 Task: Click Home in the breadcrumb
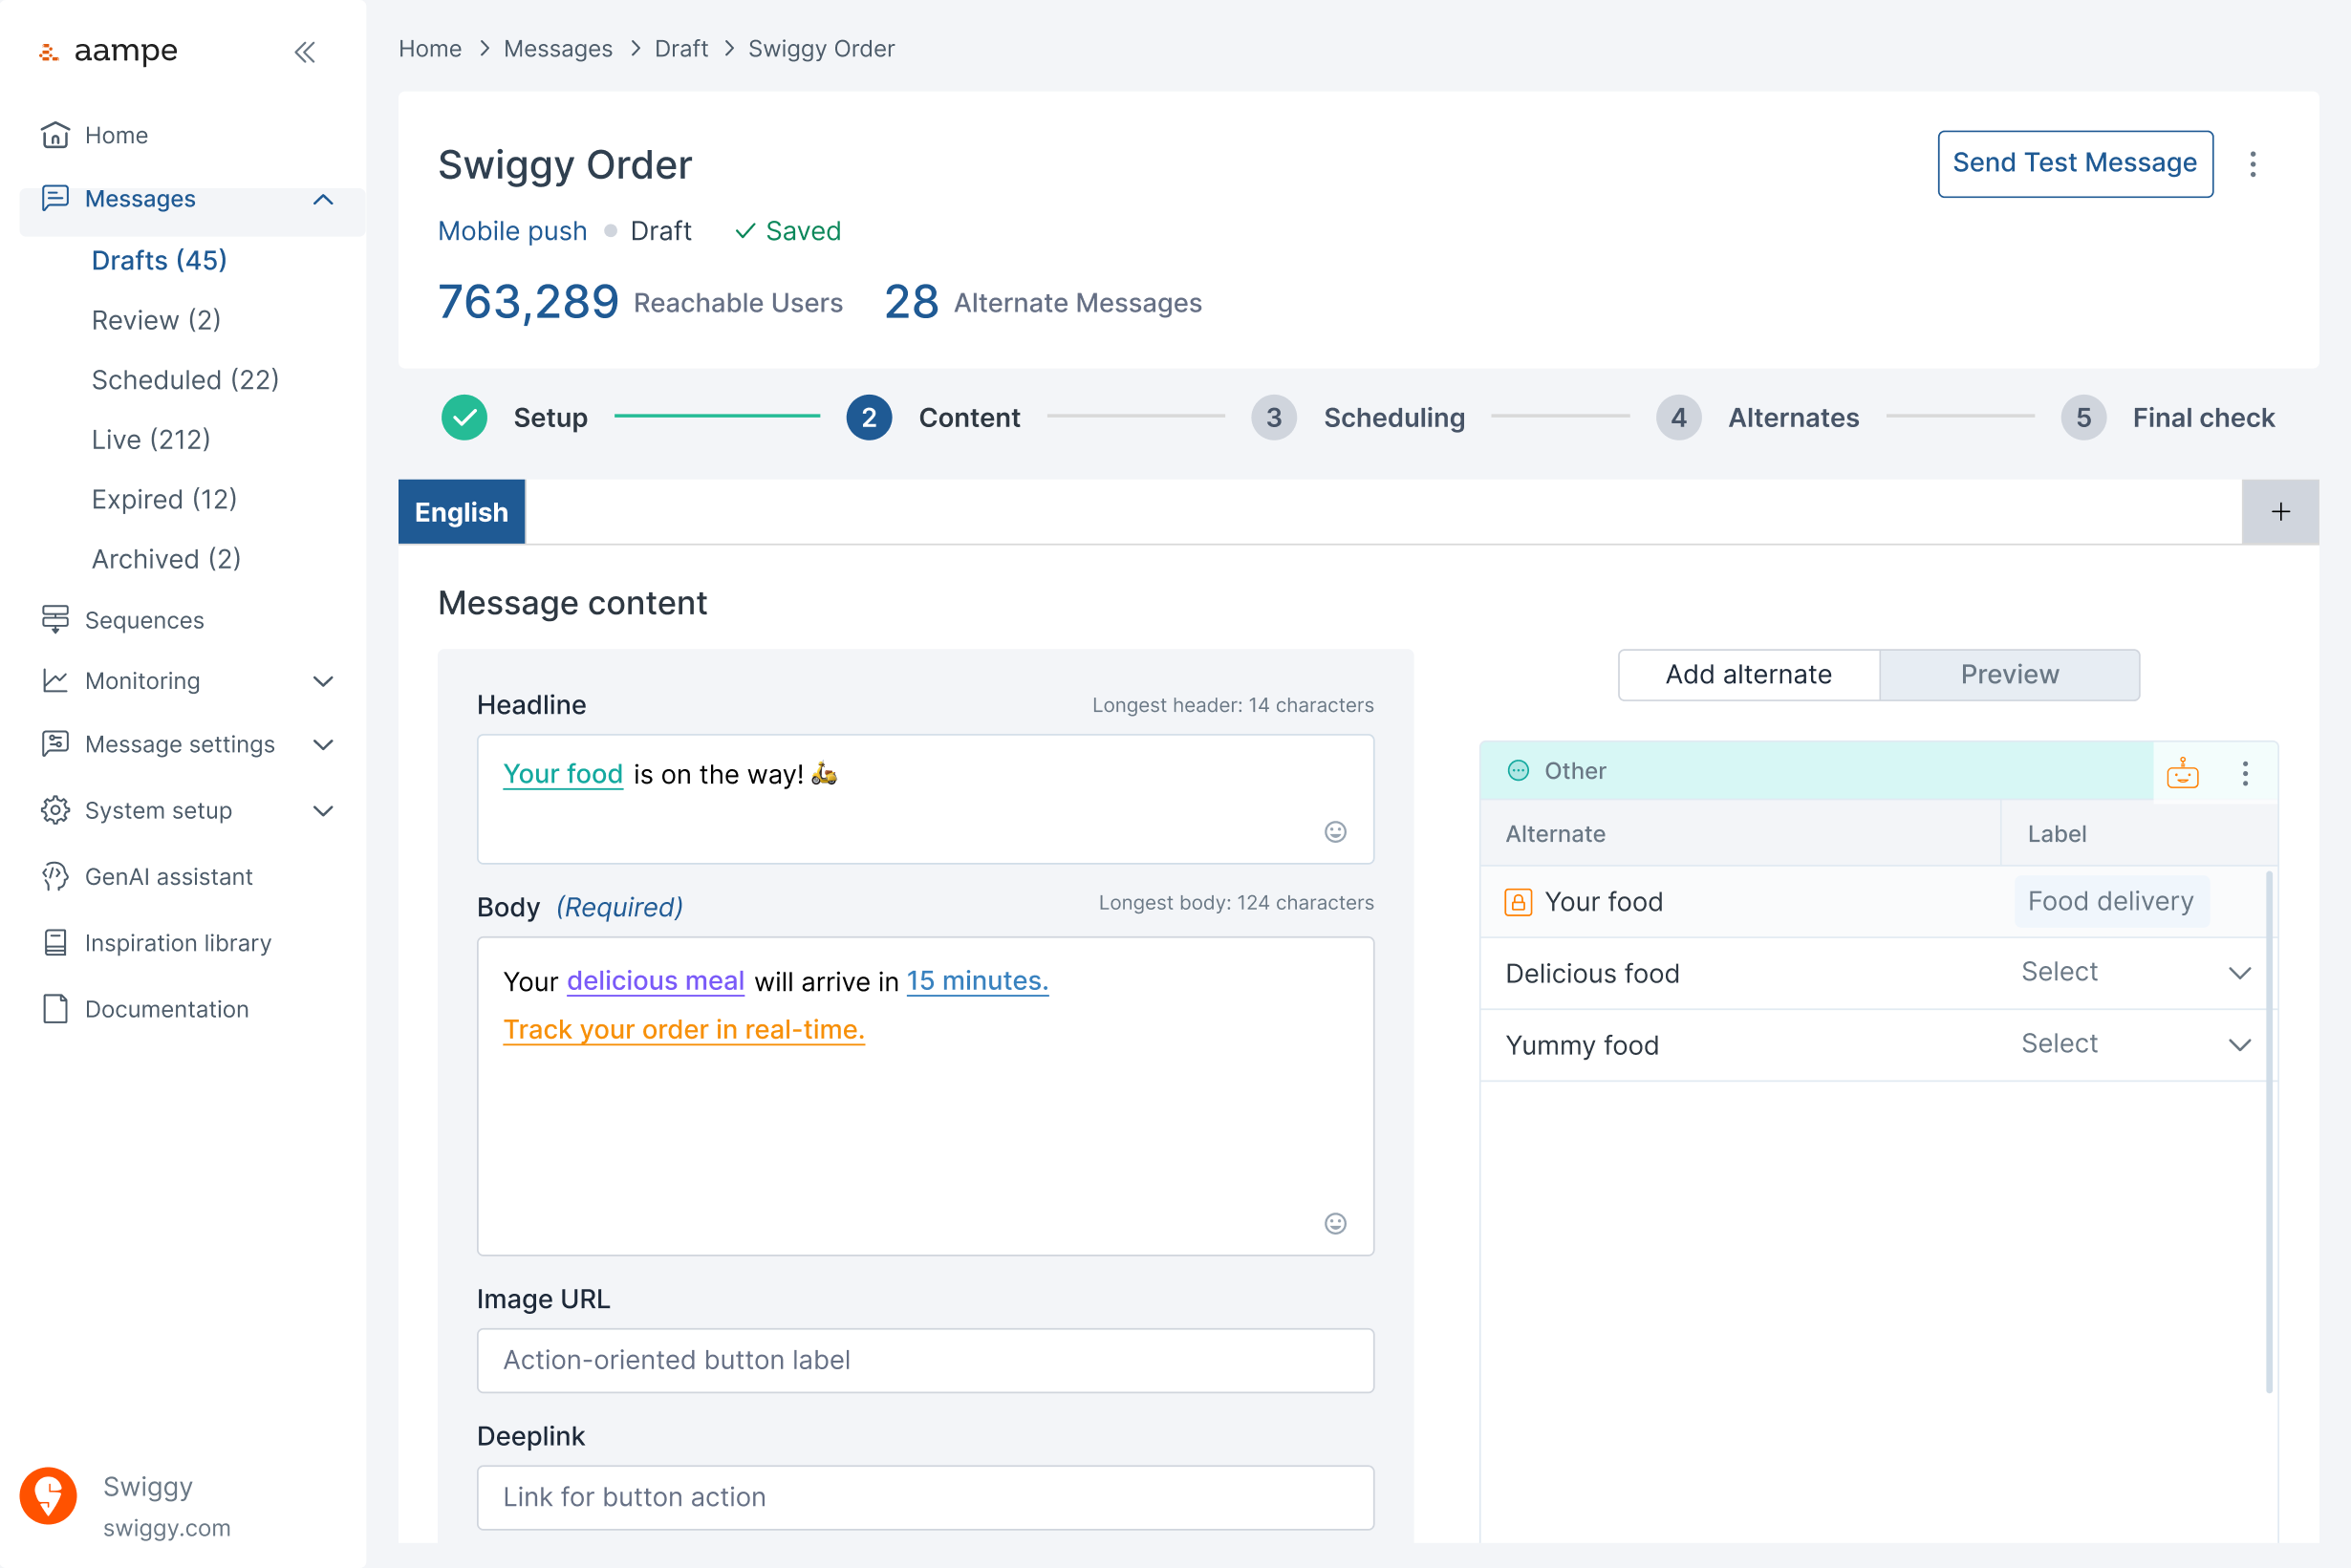pyautogui.click(x=430, y=49)
